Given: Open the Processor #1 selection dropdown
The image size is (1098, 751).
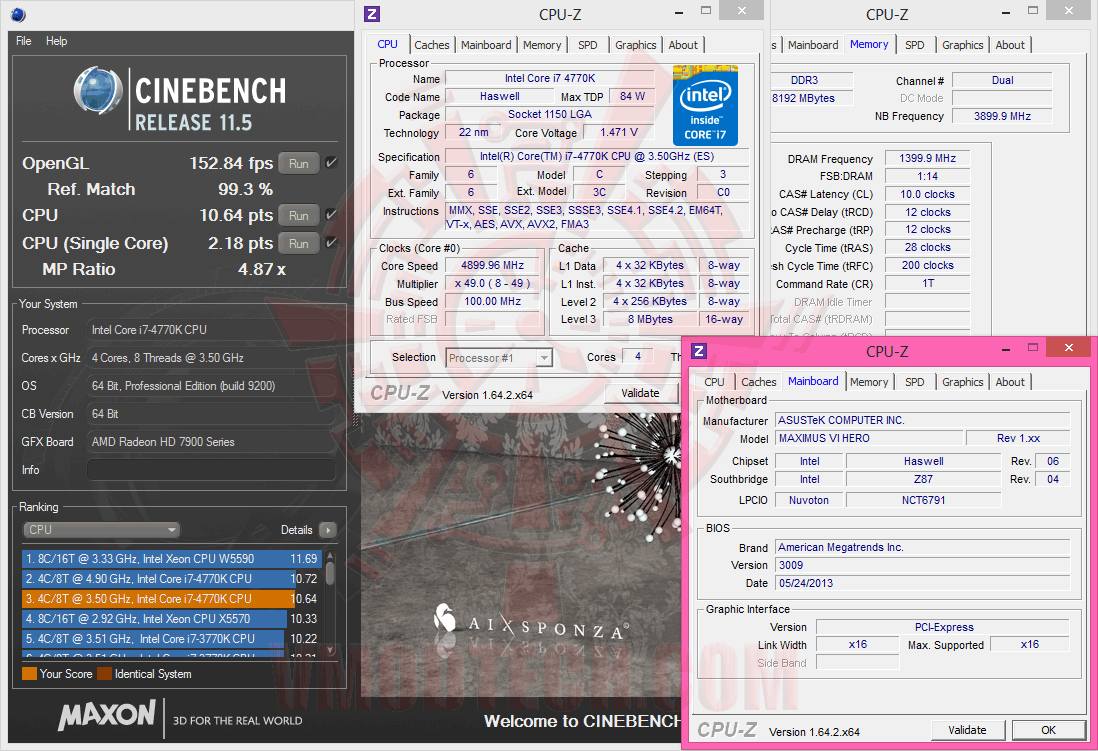Looking at the screenshot, I should coord(499,358).
